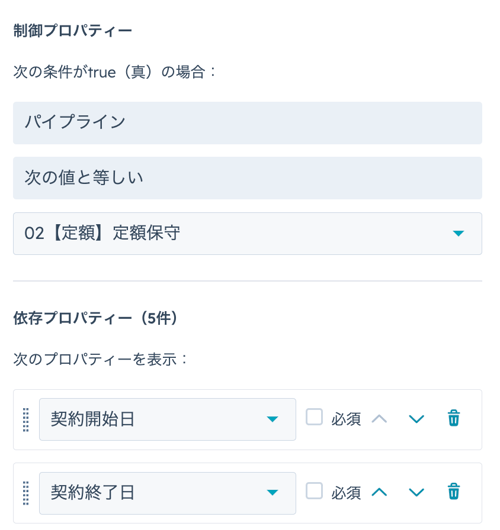Image resolution: width=500 pixels, height=530 pixels.
Task: Click the greyed up arrow beside 契約開始日
Action: (379, 419)
